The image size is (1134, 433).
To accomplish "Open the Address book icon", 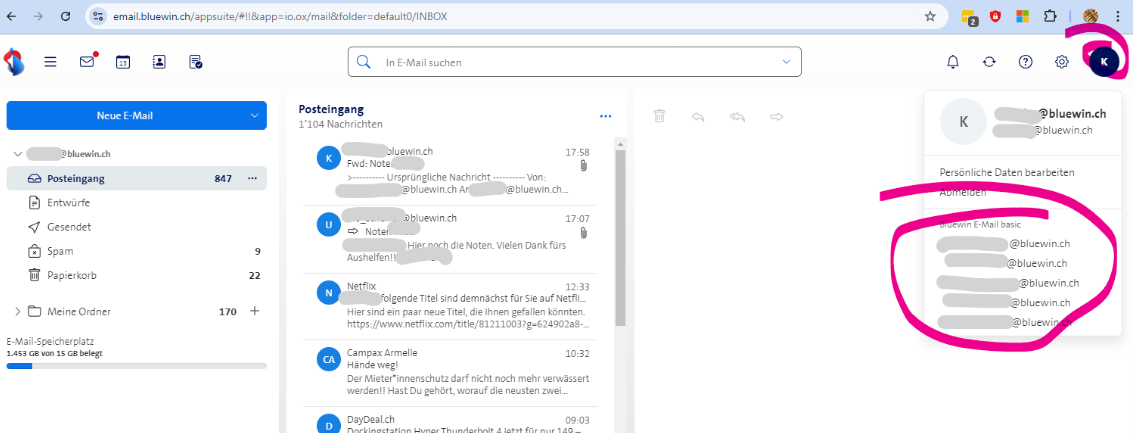I will coord(159,62).
